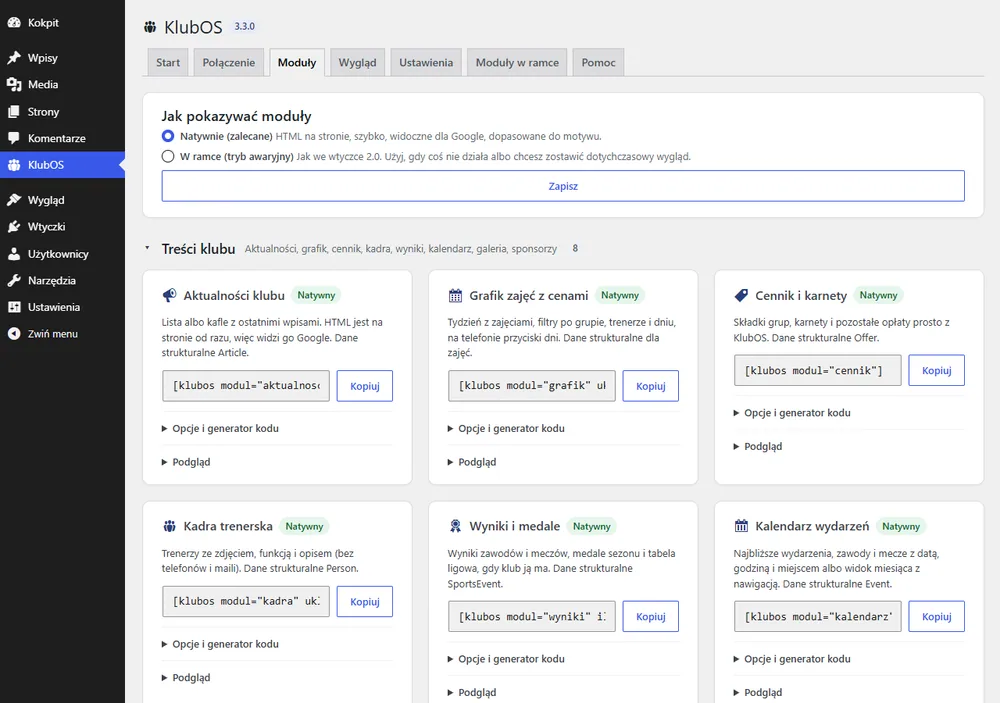
Task: Open the Moduły w ramce tab
Action: [517, 63]
